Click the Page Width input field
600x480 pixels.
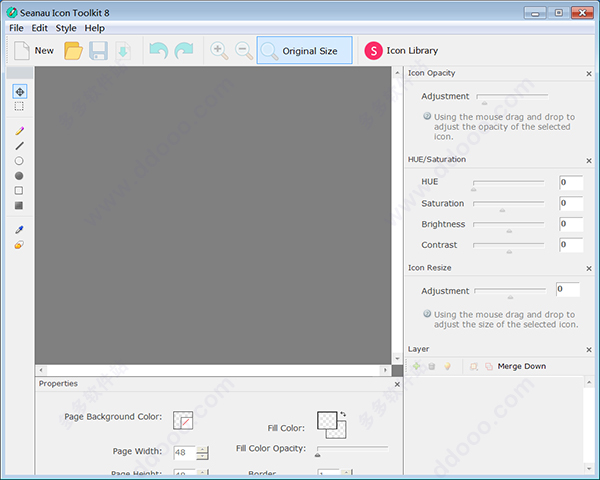[x=185, y=453]
